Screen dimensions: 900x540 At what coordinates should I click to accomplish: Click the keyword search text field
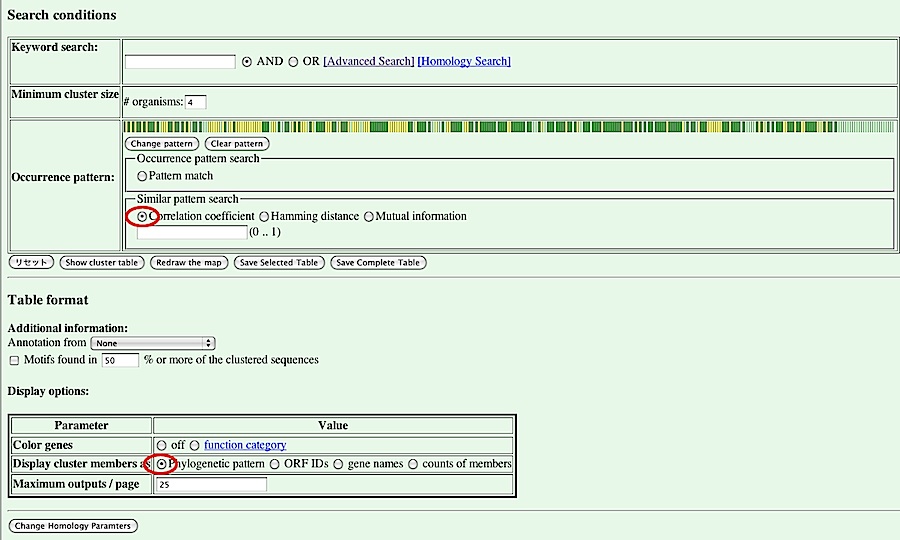[180, 62]
